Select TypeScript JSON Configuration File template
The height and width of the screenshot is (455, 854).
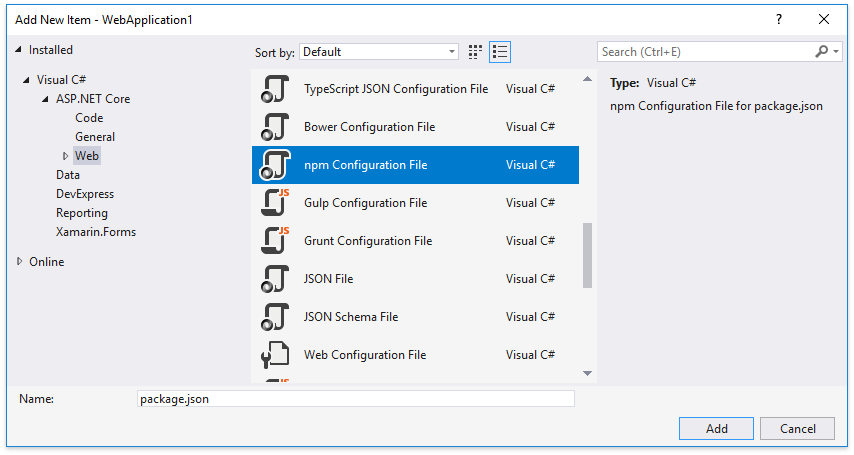tap(415, 89)
